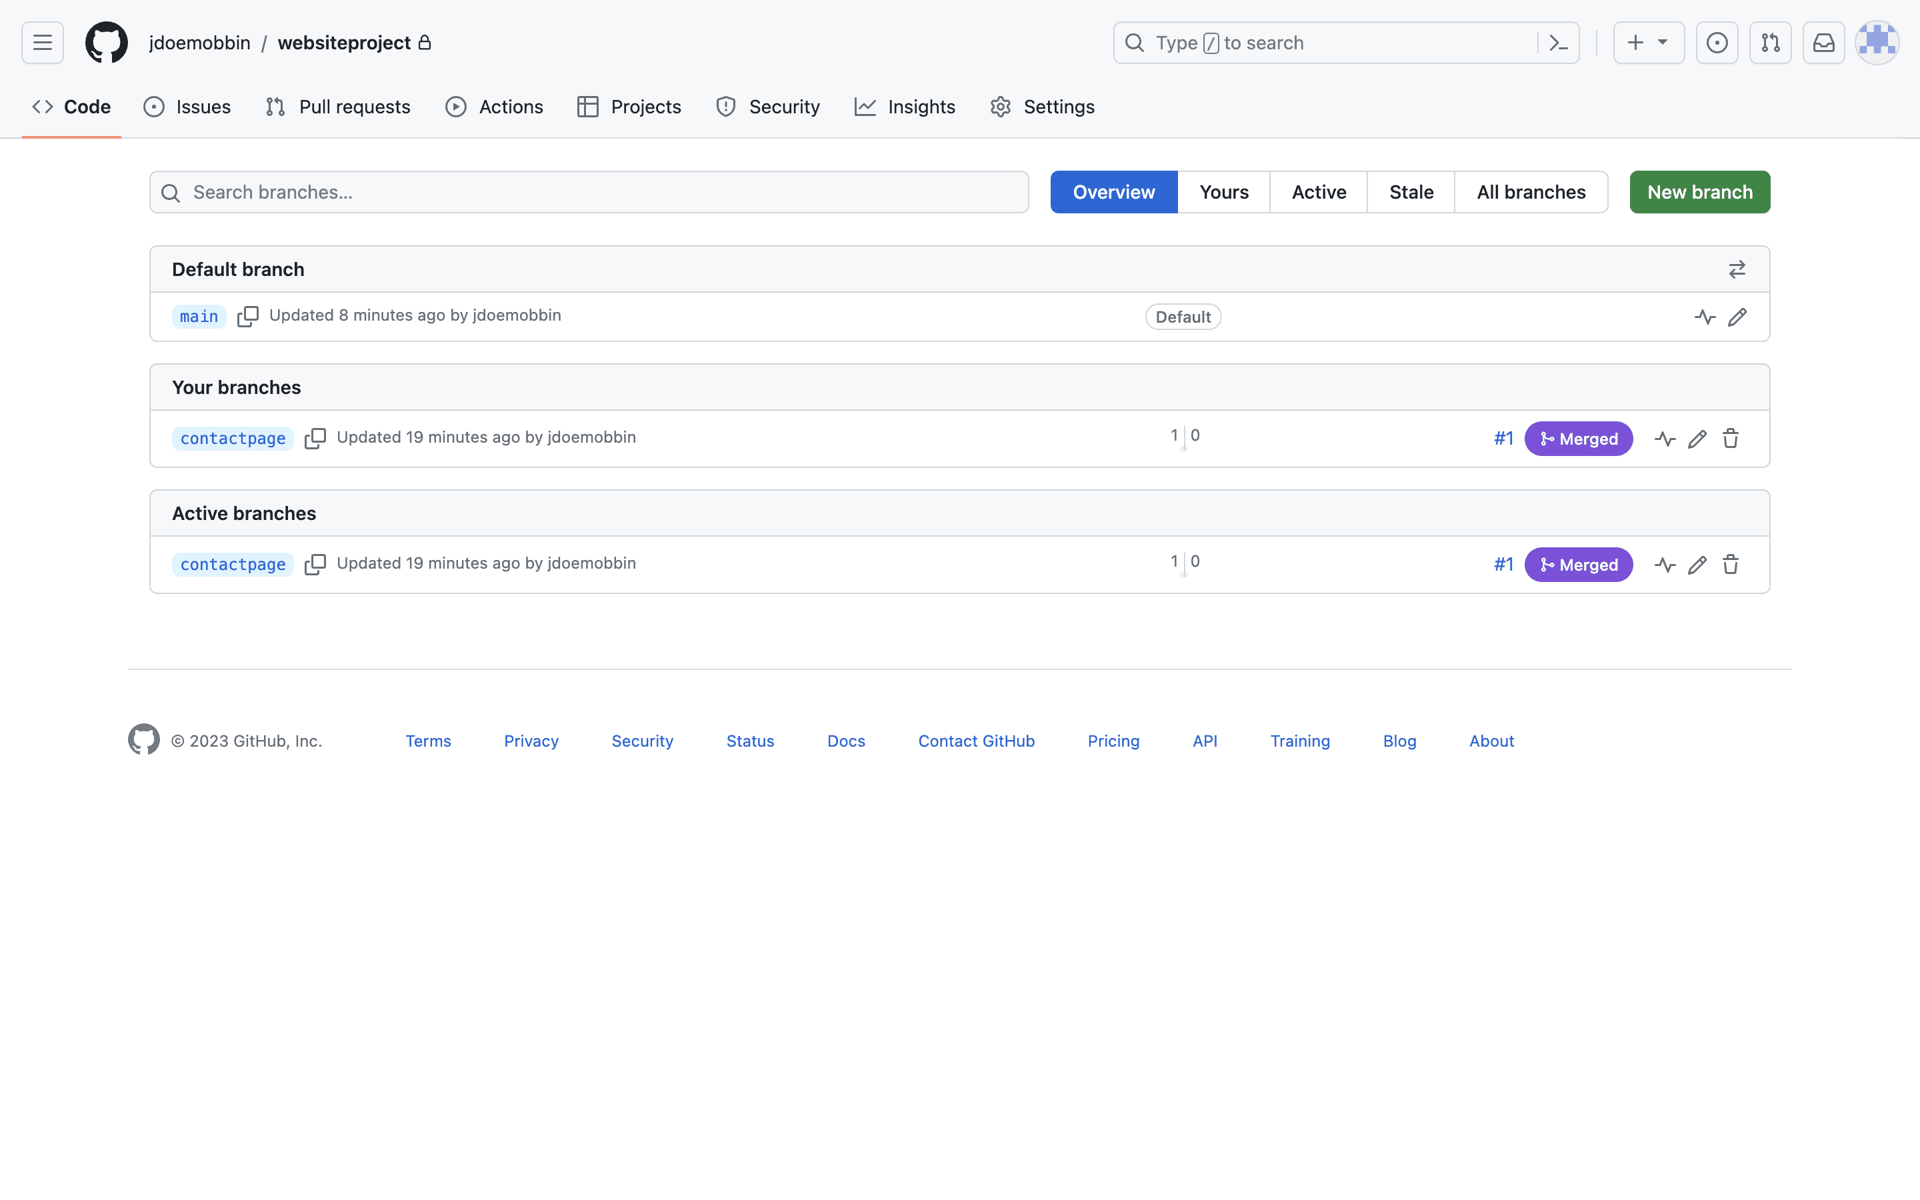This screenshot has height=1200, width=1920.
Task: Select the Yours branch filter
Action: click(1224, 192)
